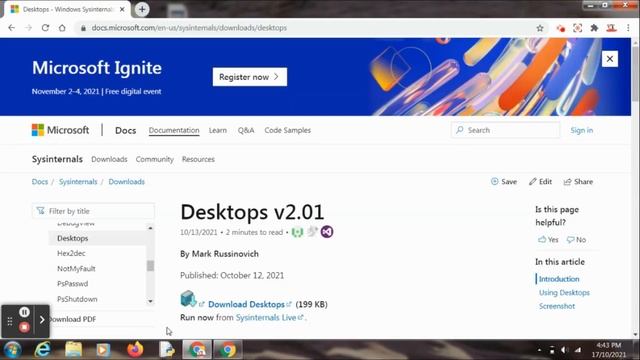
Task: Open Sysinternals Community menu
Action: pyautogui.click(x=154, y=159)
